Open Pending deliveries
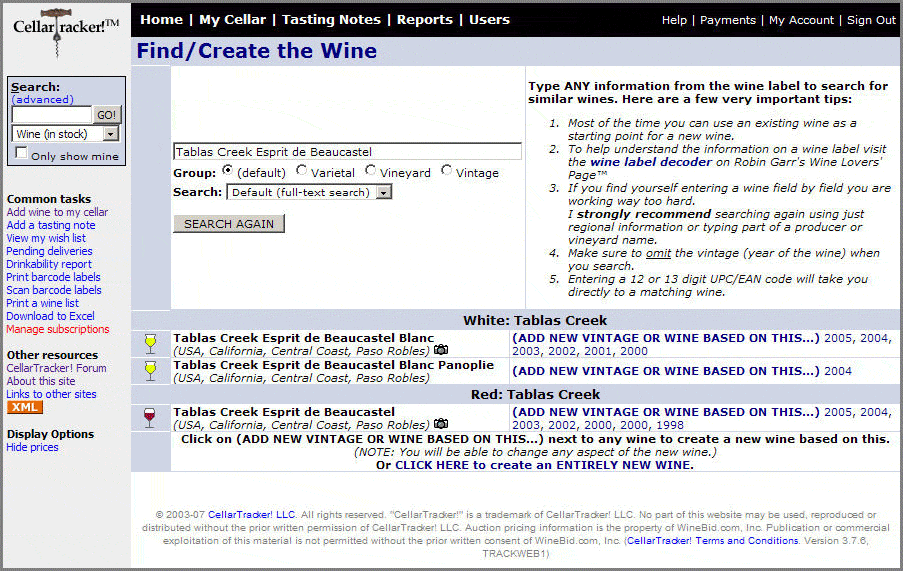Image resolution: width=903 pixels, height=571 pixels. click(x=50, y=251)
